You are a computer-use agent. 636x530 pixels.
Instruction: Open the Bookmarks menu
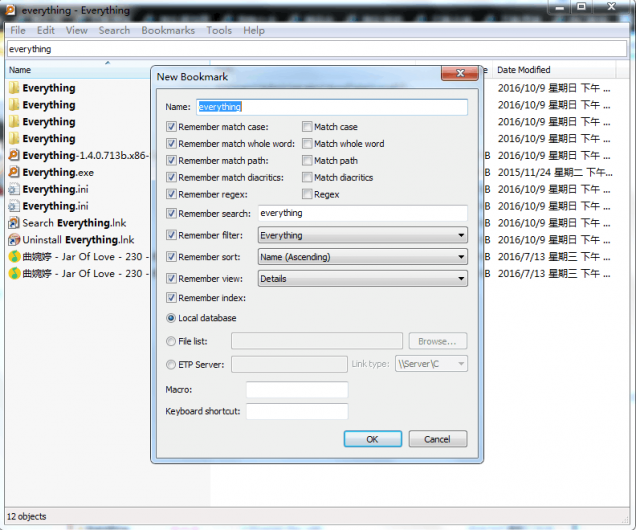168,30
